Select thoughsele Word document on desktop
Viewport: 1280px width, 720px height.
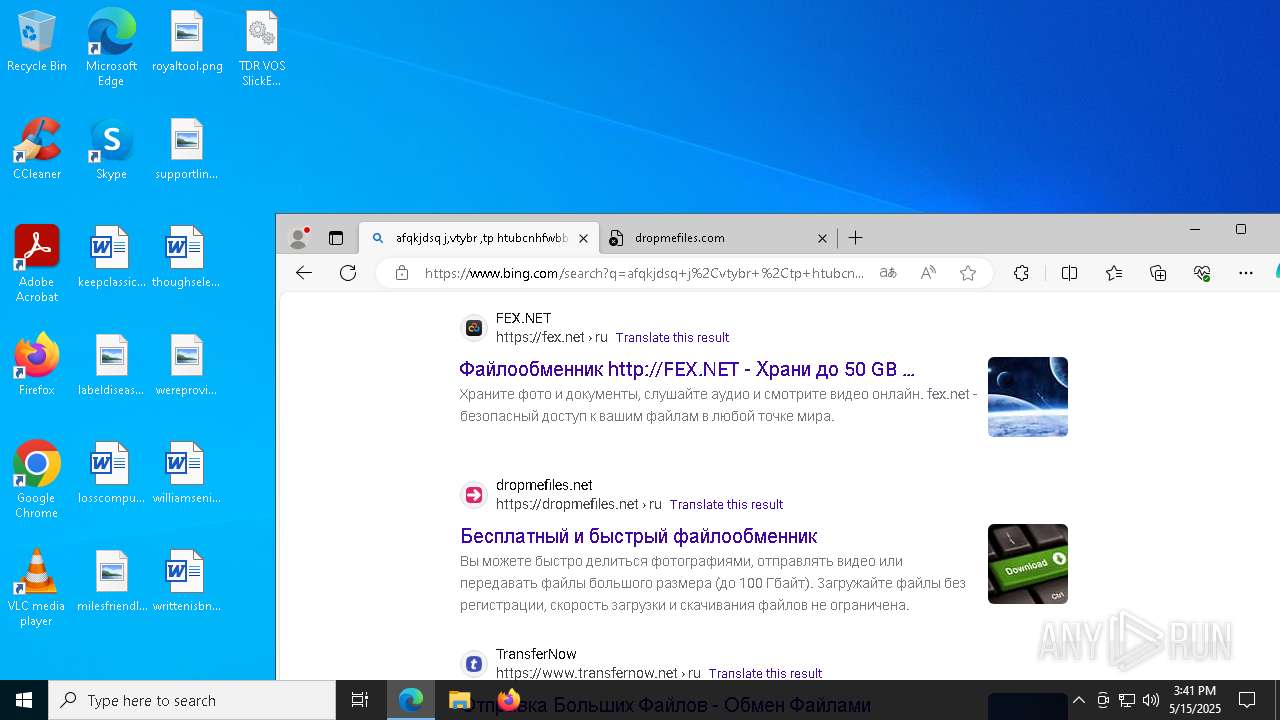[x=186, y=258]
